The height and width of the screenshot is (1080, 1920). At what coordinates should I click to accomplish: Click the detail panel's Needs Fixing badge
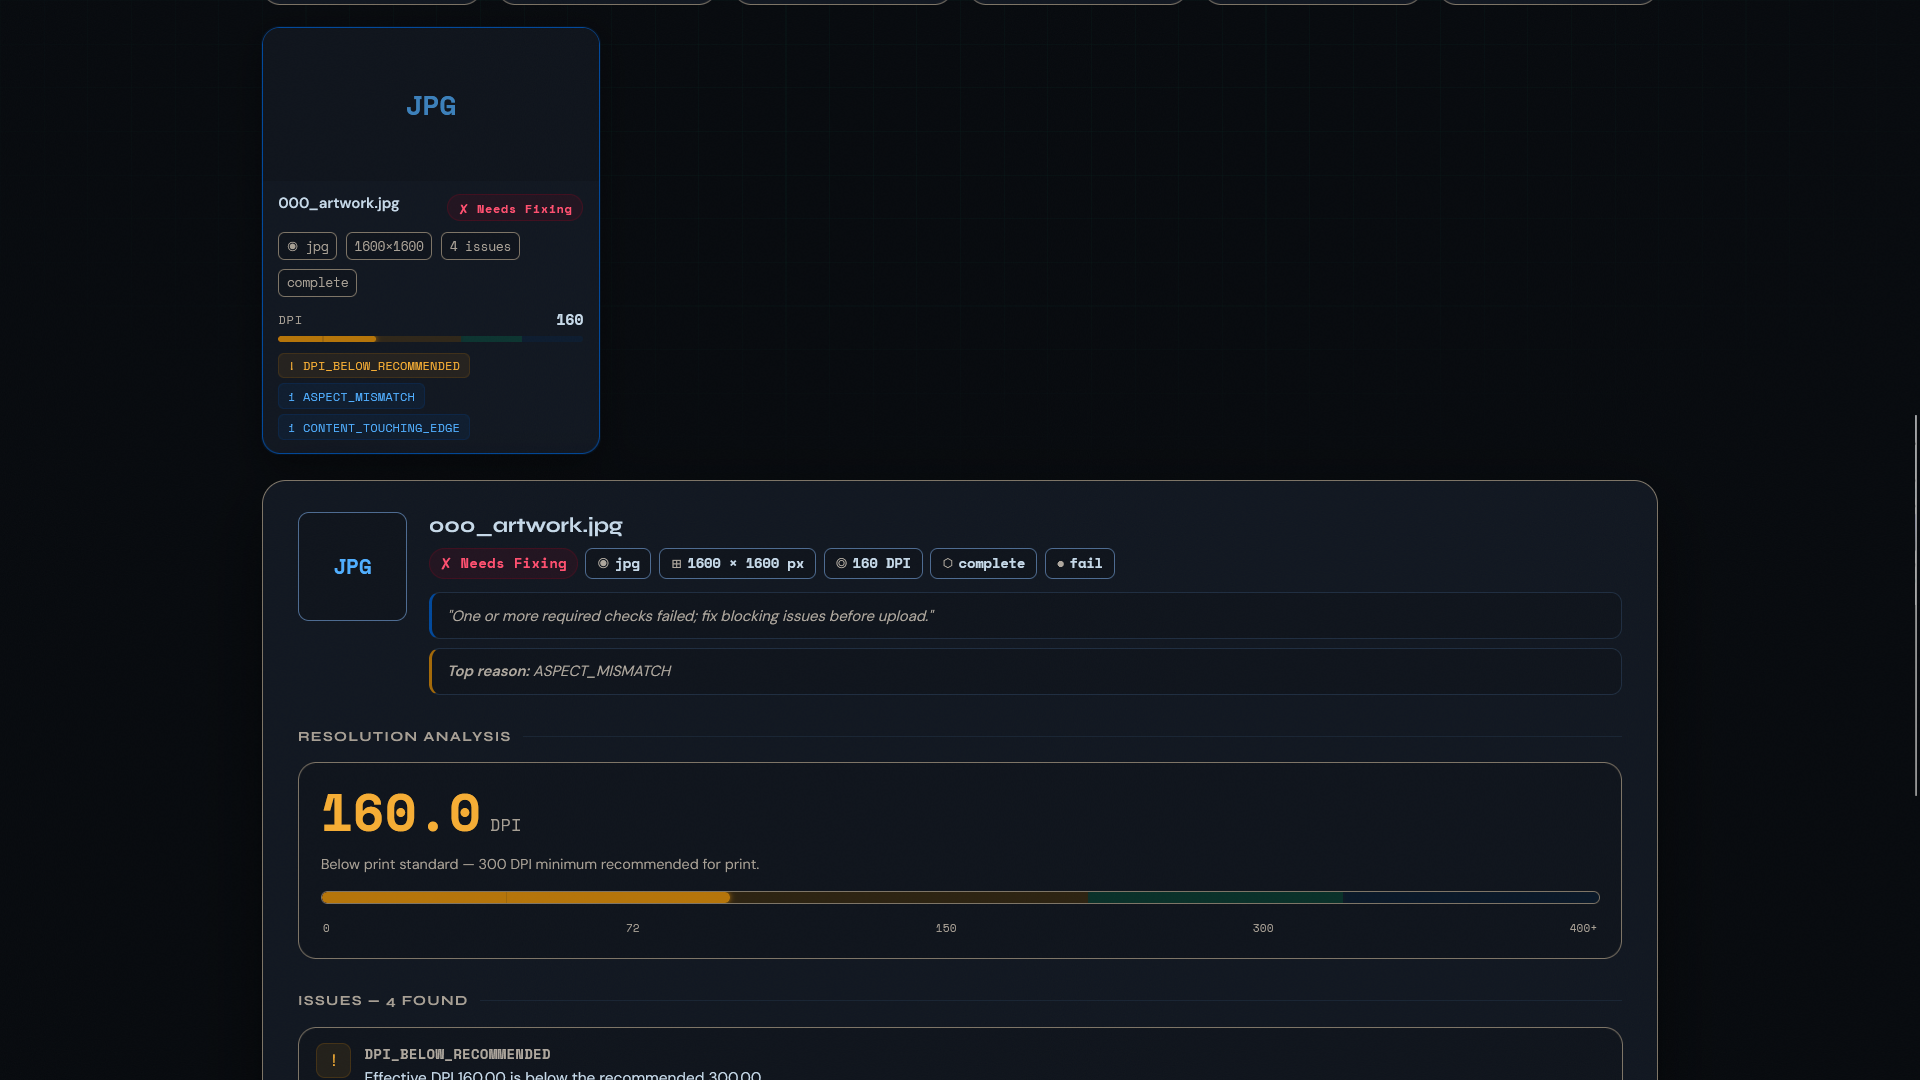pyautogui.click(x=503, y=564)
